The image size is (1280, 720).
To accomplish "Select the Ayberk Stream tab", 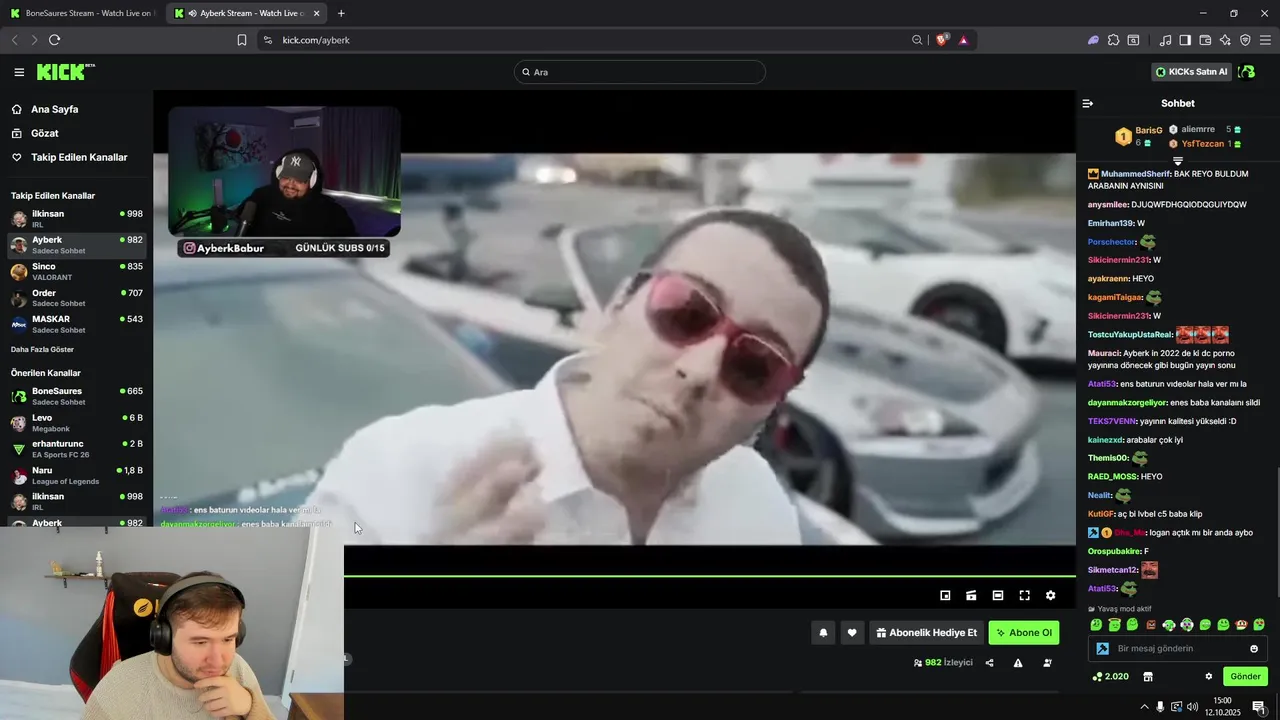I will pos(247,13).
